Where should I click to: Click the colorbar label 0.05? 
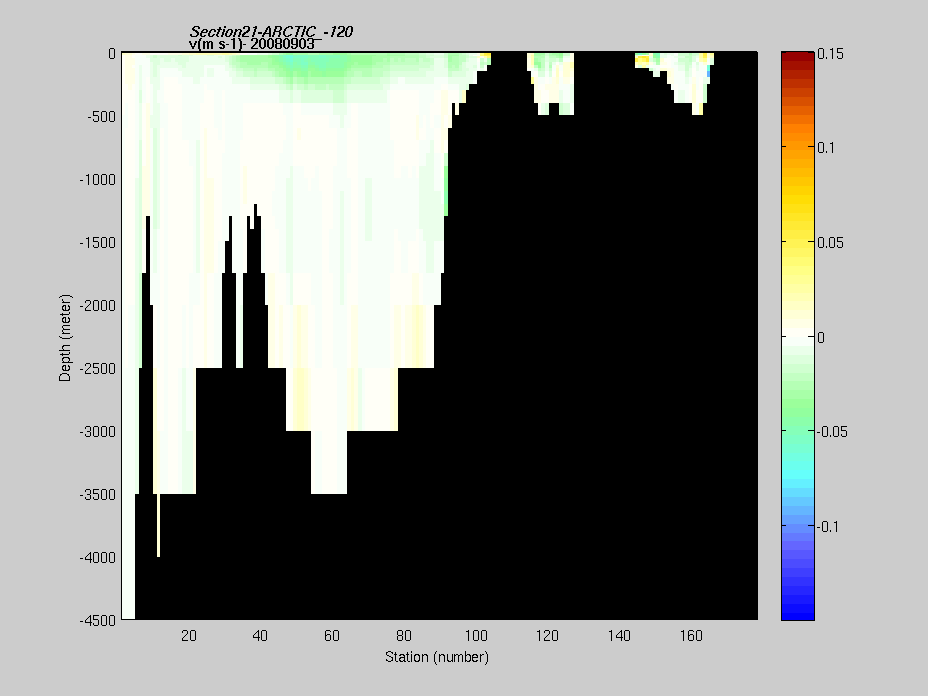[830, 243]
